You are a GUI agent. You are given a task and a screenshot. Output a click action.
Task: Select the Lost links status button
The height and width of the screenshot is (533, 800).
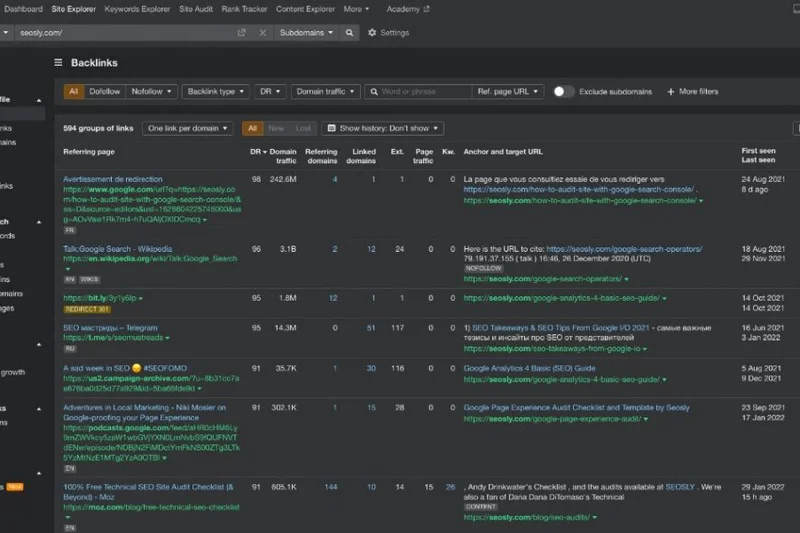point(303,128)
